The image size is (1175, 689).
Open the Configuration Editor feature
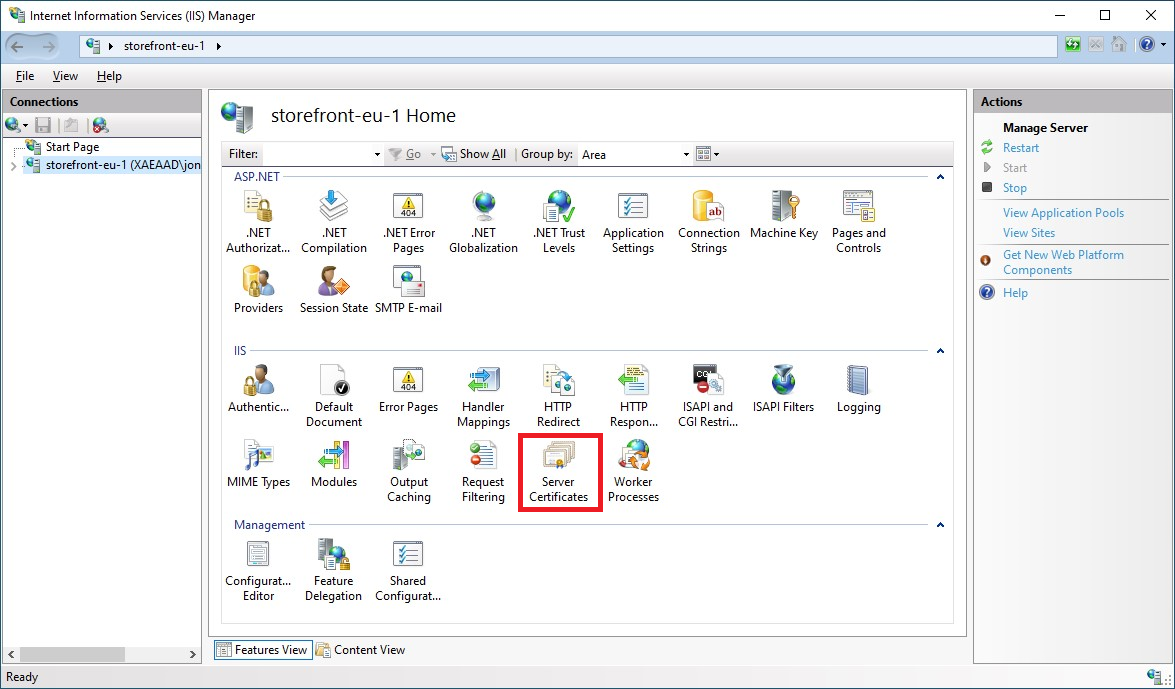pyautogui.click(x=259, y=570)
